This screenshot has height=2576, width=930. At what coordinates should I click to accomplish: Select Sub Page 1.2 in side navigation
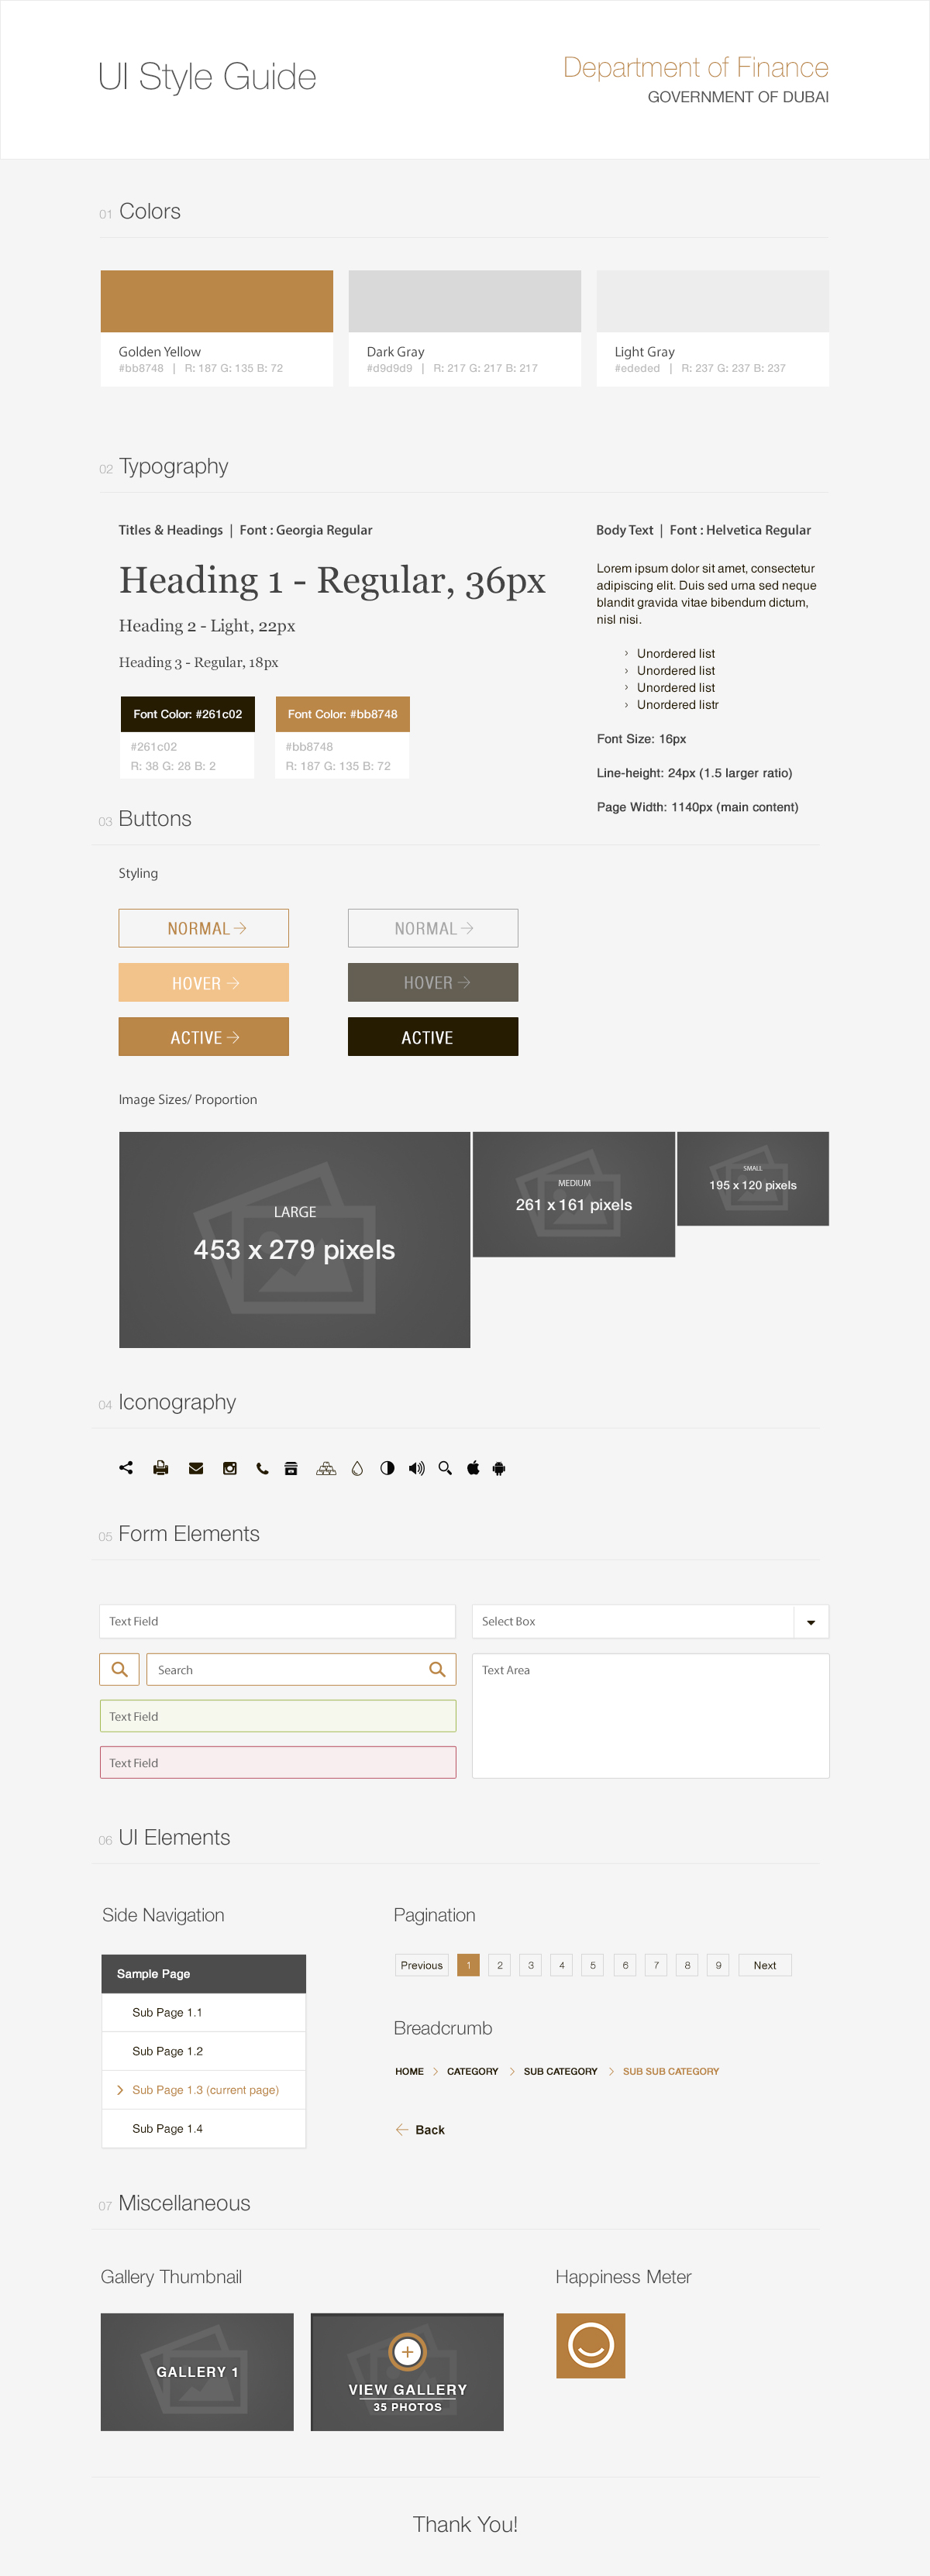168,2051
